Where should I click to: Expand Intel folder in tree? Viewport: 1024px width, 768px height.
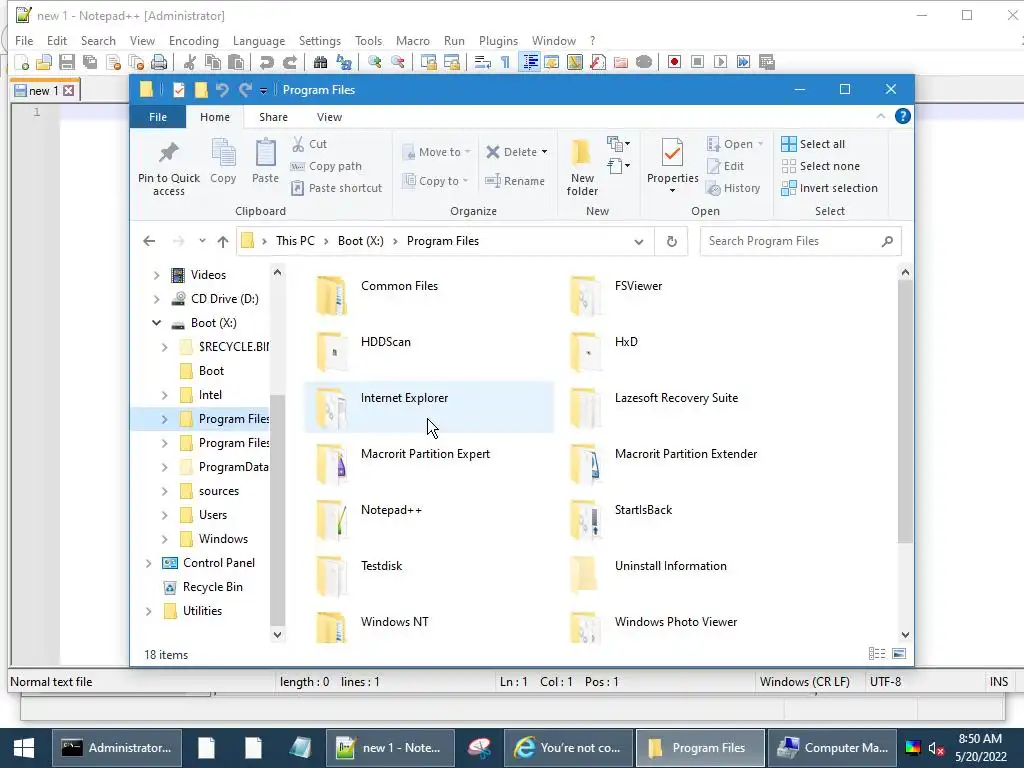[x=165, y=395]
